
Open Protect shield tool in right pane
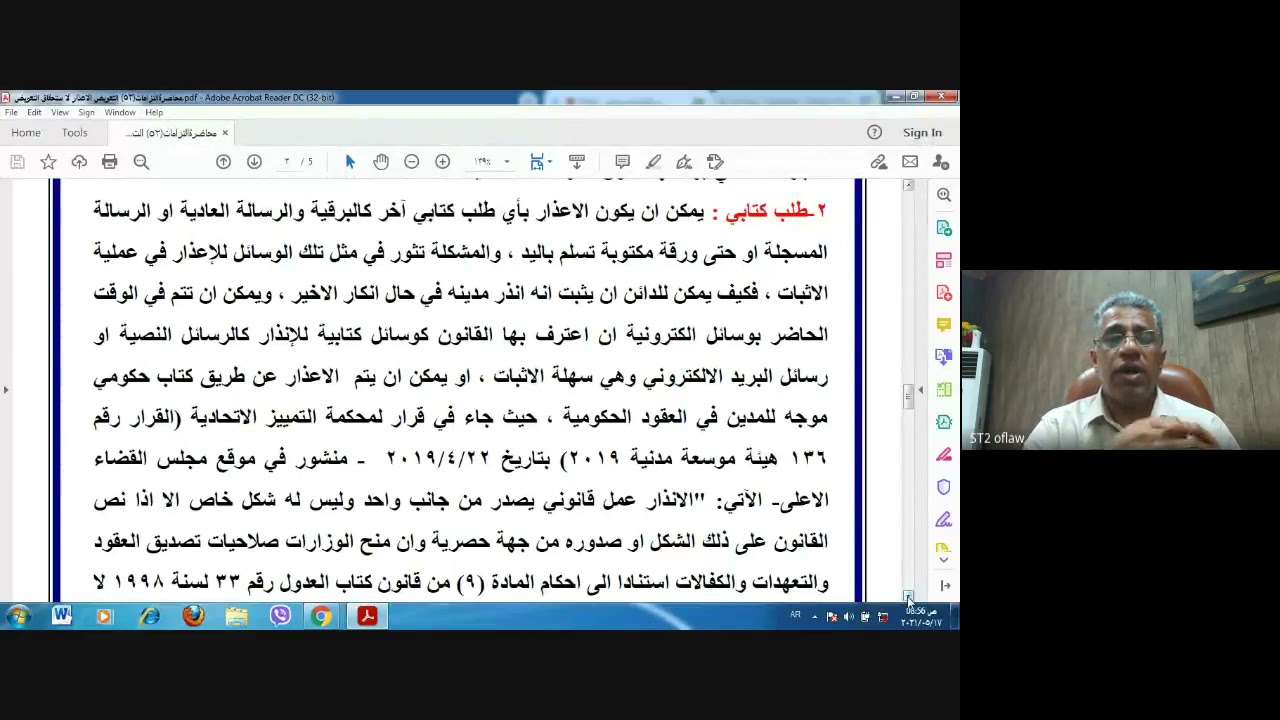944,487
